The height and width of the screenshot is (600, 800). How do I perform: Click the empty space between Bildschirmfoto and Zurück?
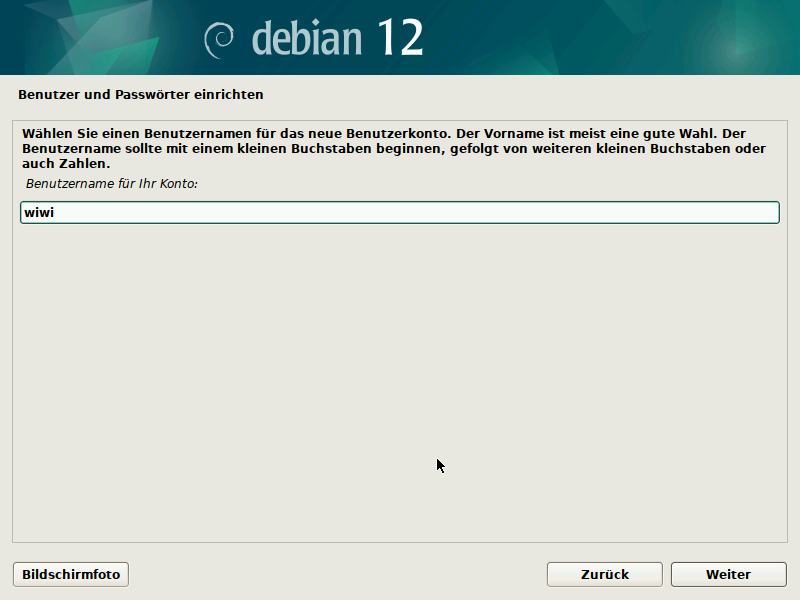click(x=340, y=574)
